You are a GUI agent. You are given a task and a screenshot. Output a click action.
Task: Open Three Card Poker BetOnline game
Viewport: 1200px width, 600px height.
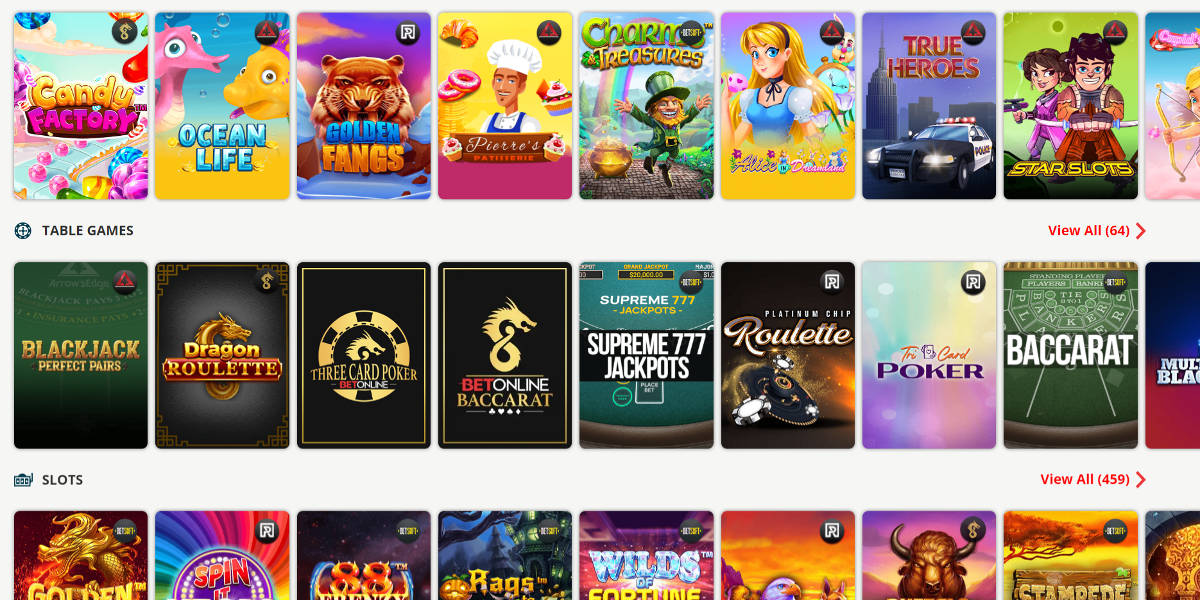(x=364, y=355)
